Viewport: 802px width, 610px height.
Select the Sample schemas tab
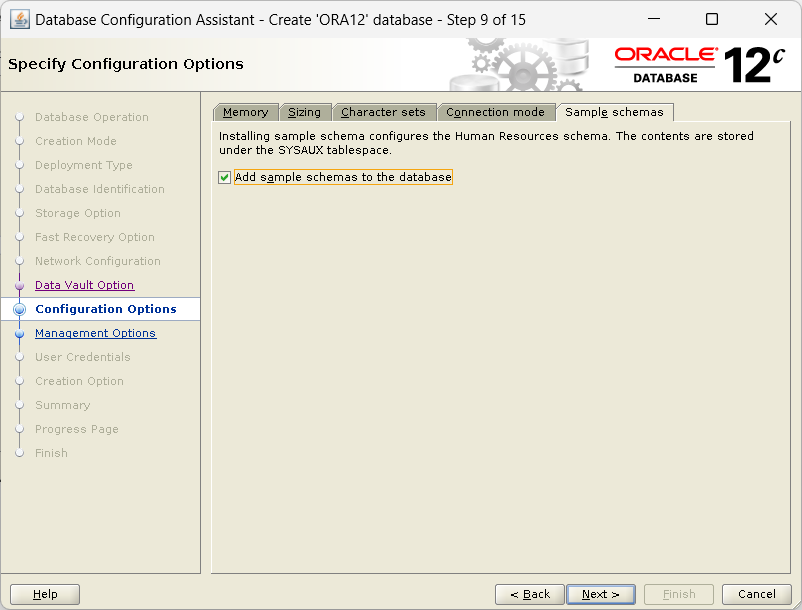coord(614,112)
